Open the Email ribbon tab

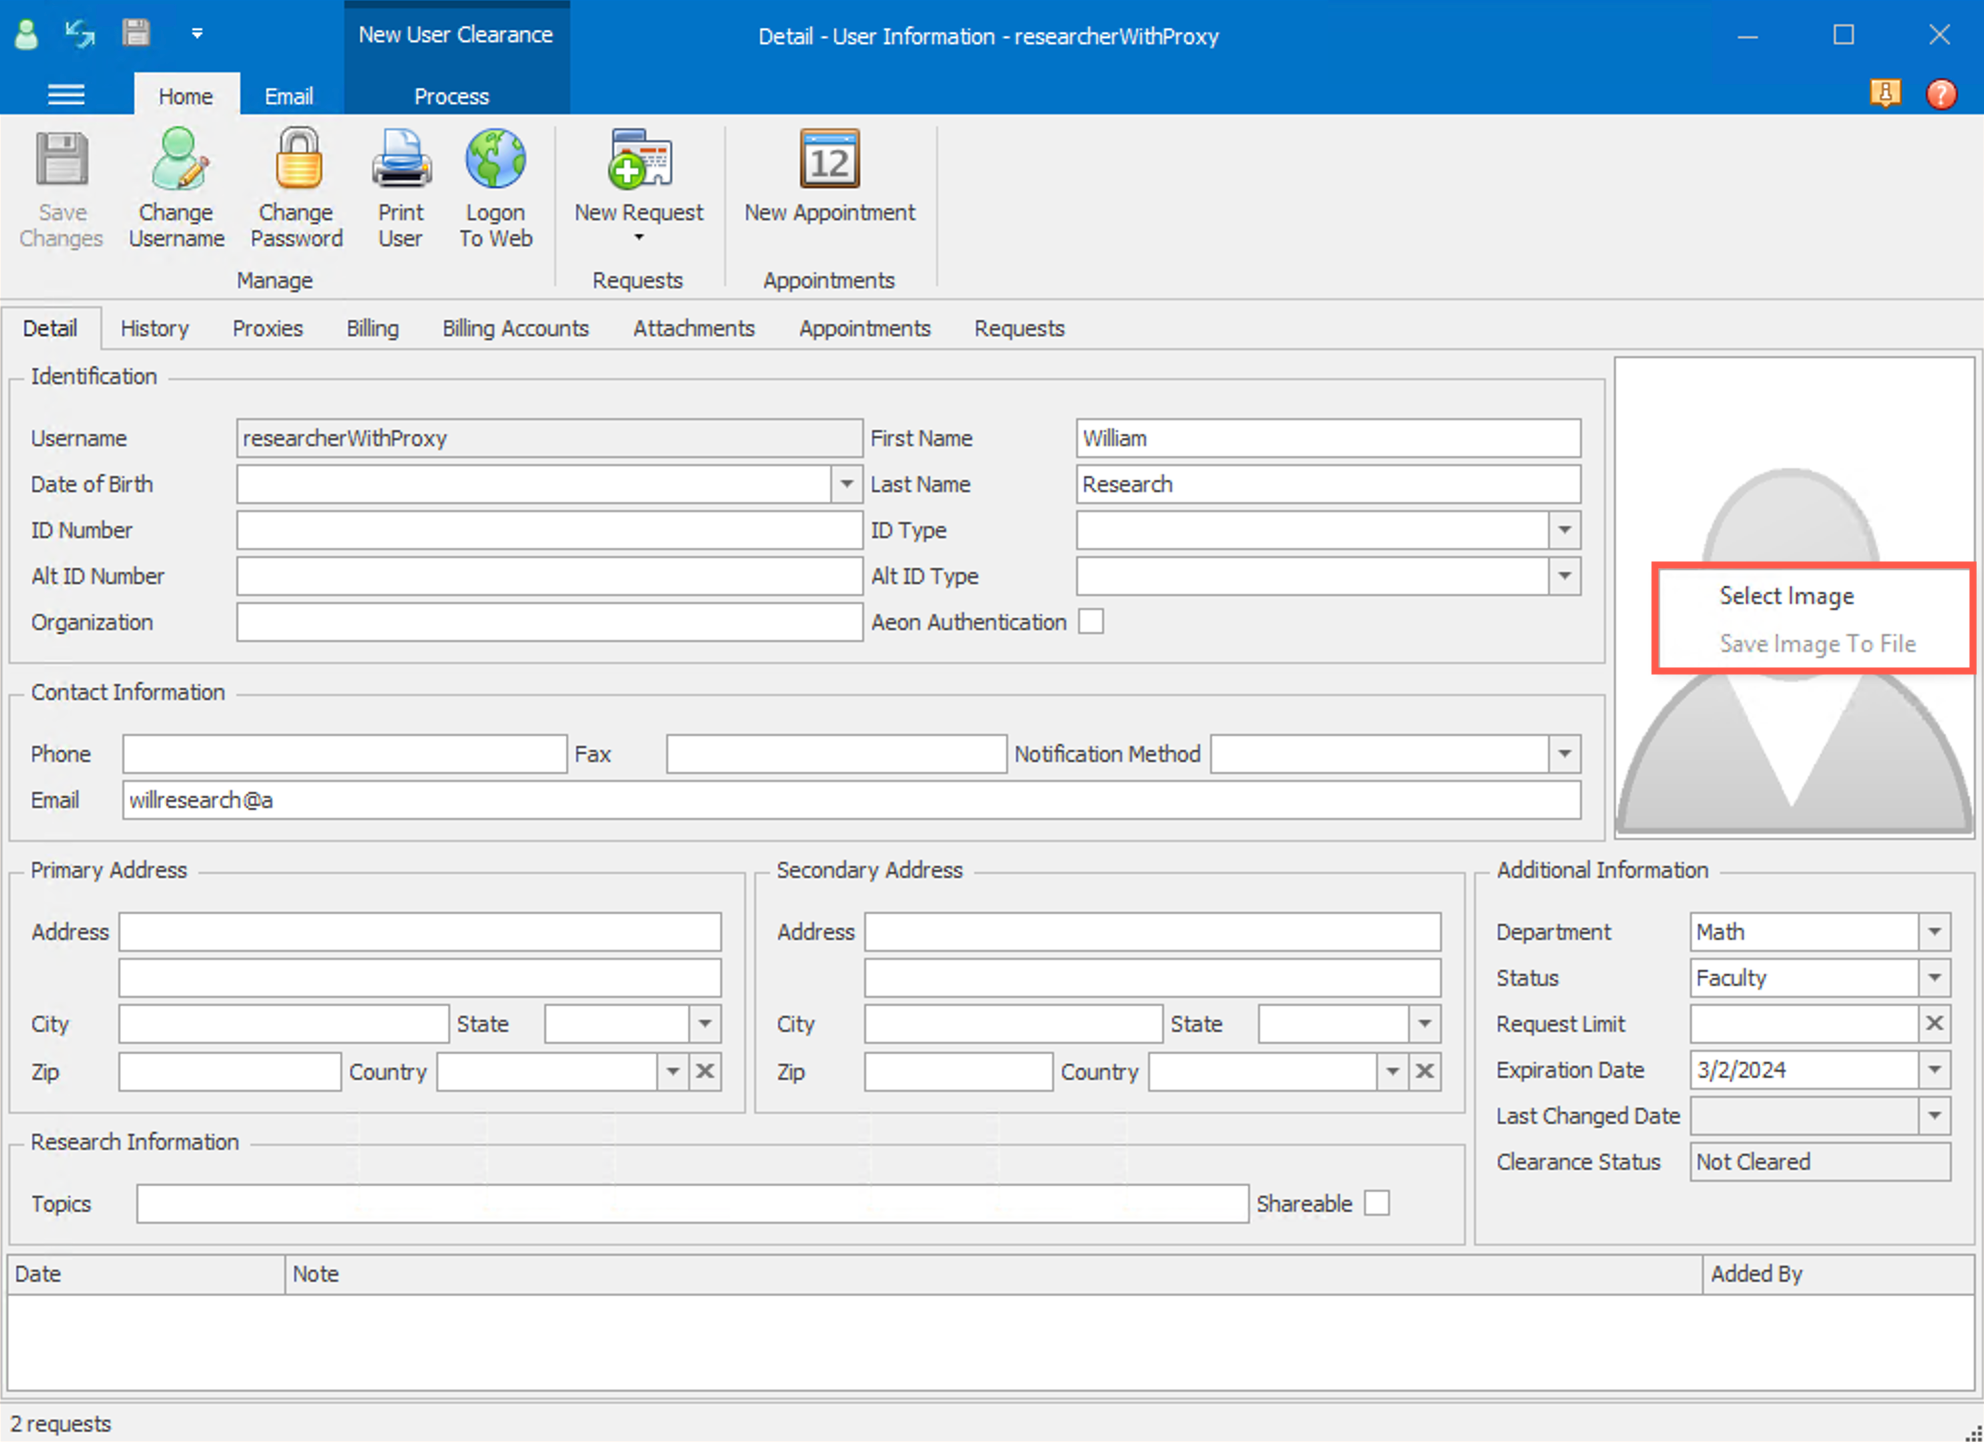288,96
